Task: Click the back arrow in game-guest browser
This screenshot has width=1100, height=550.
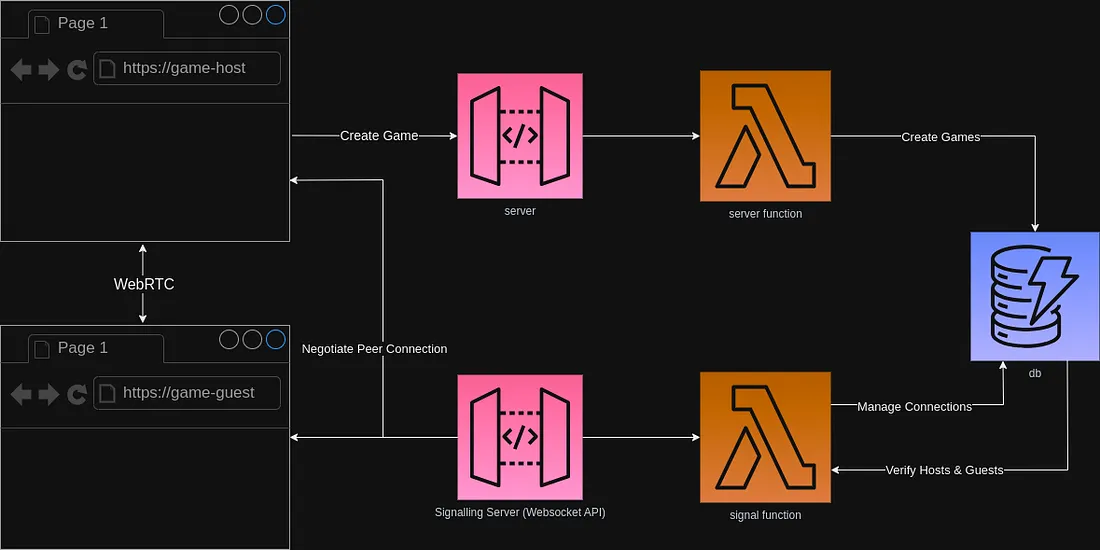Action: coord(21,394)
